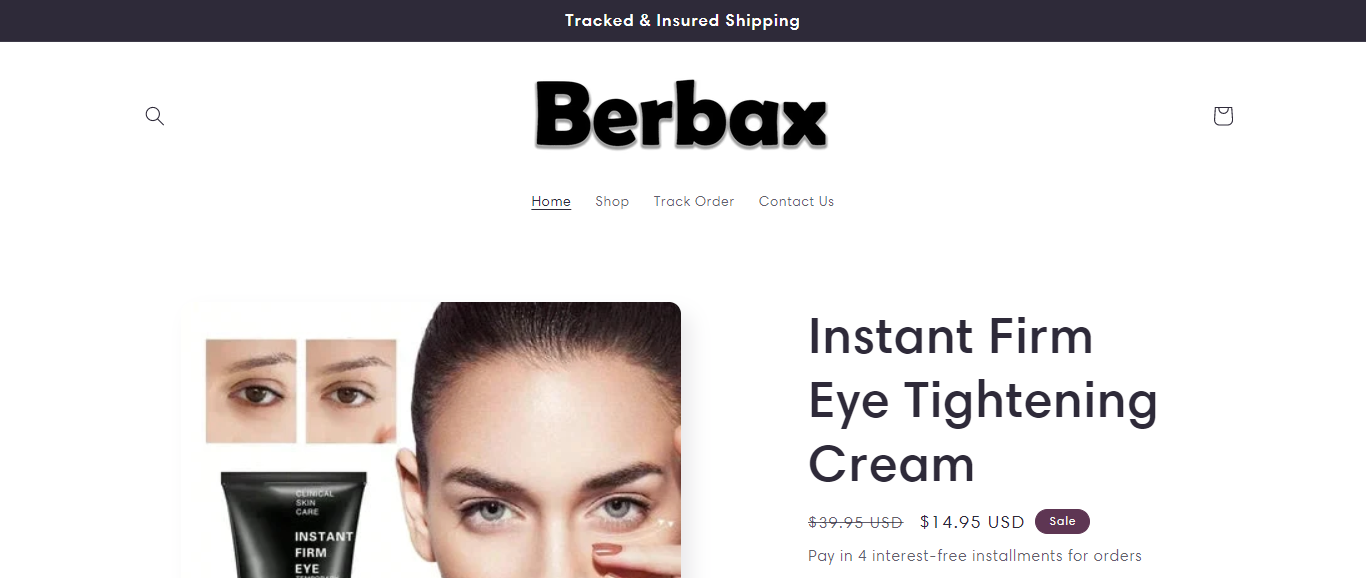Click the crossed-out $39.95 USD price
The width and height of the screenshot is (1366, 578).
(855, 522)
